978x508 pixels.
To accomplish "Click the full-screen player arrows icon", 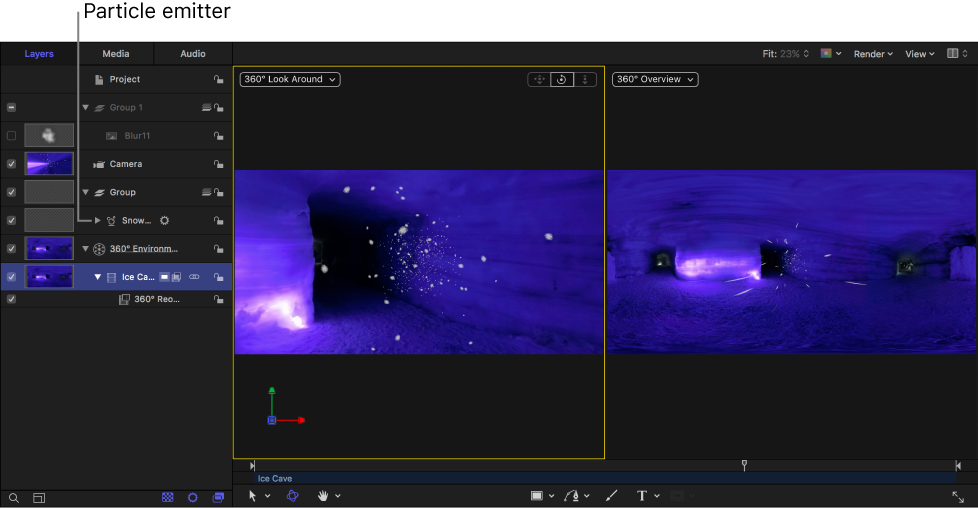I will click(958, 497).
